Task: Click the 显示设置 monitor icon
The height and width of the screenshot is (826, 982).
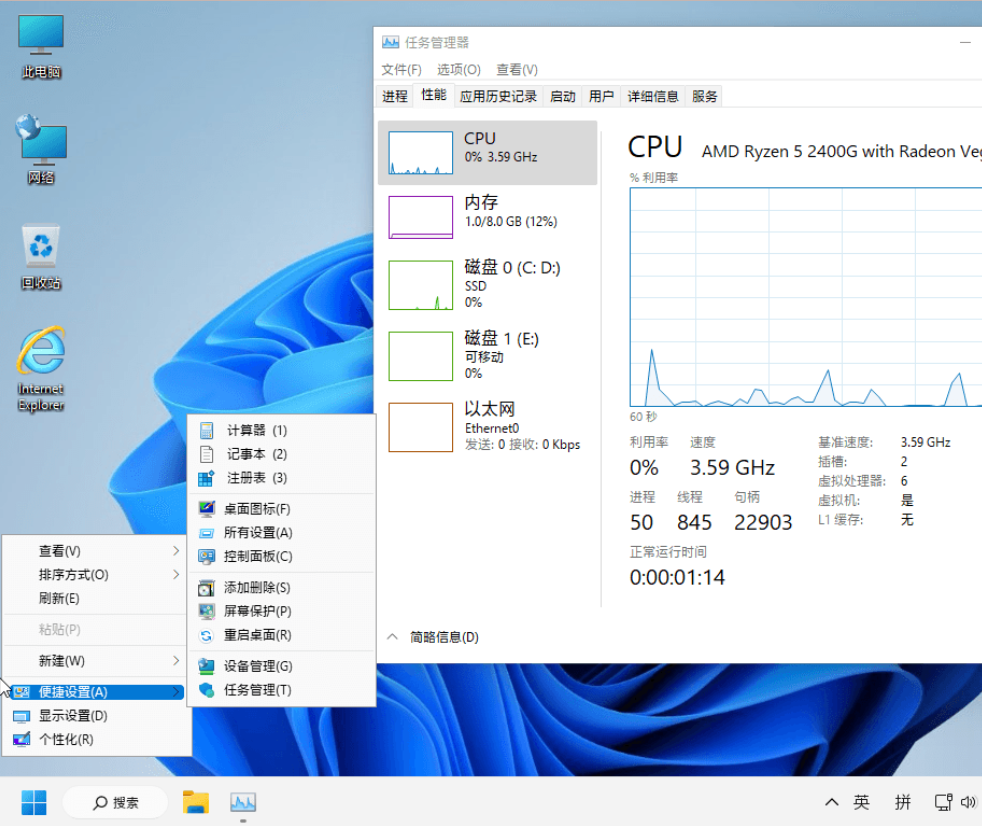Action: [22, 716]
